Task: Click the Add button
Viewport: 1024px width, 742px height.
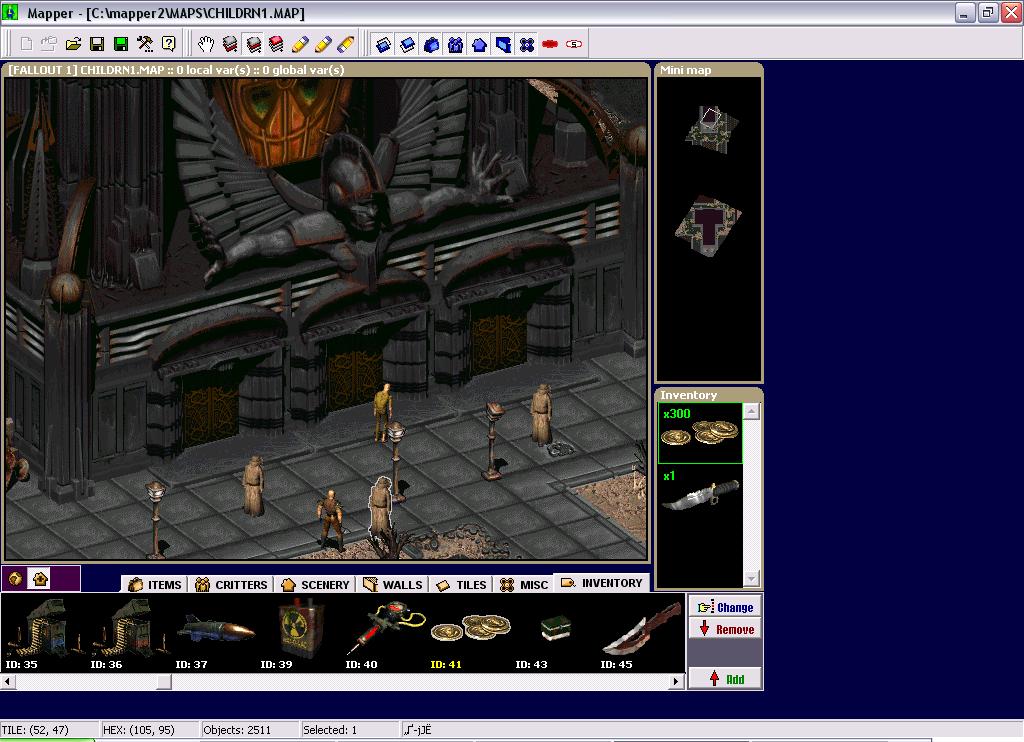Action: [725, 679]
